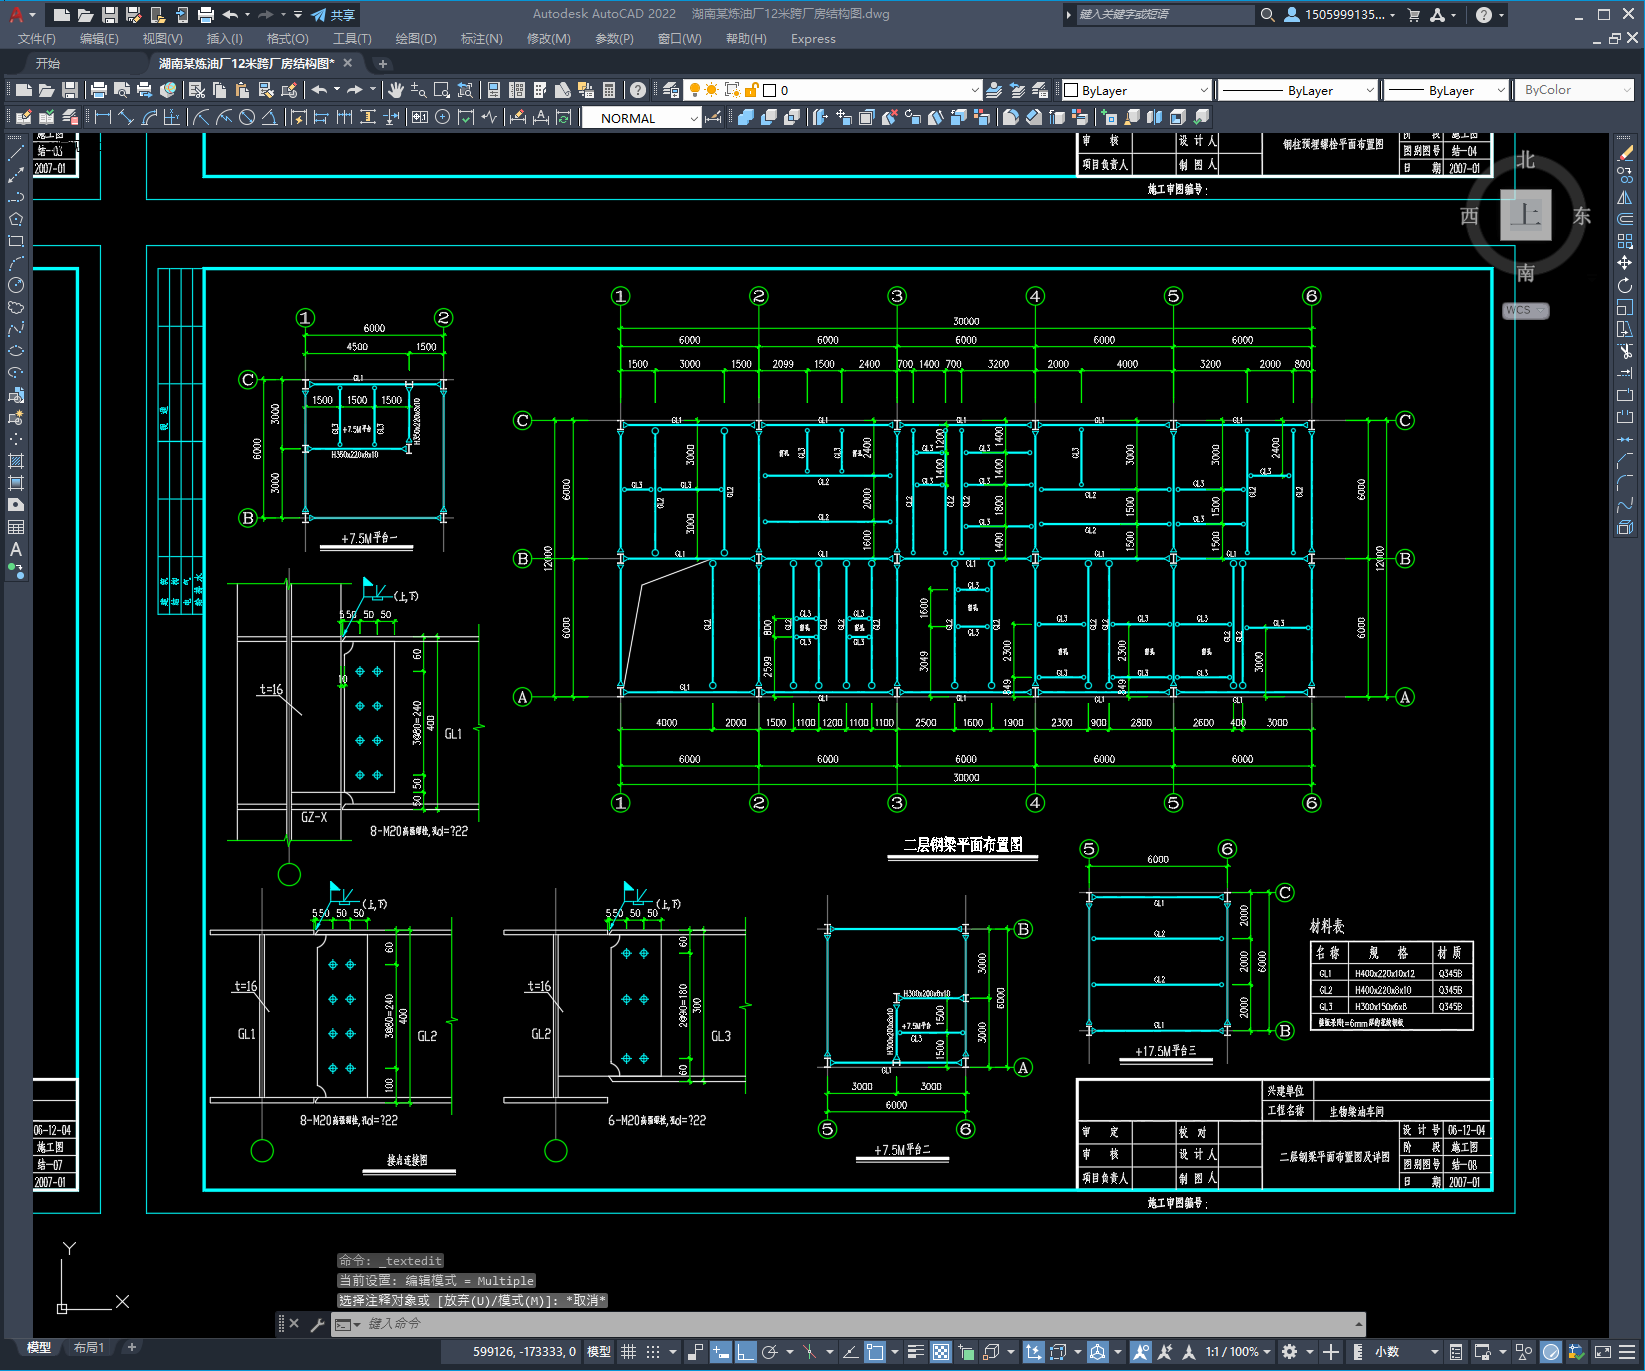Viewport: 1645px width, 1371px height.
Task: Click the Move tool in modify toolbar
Action: tap(1625, 263)
